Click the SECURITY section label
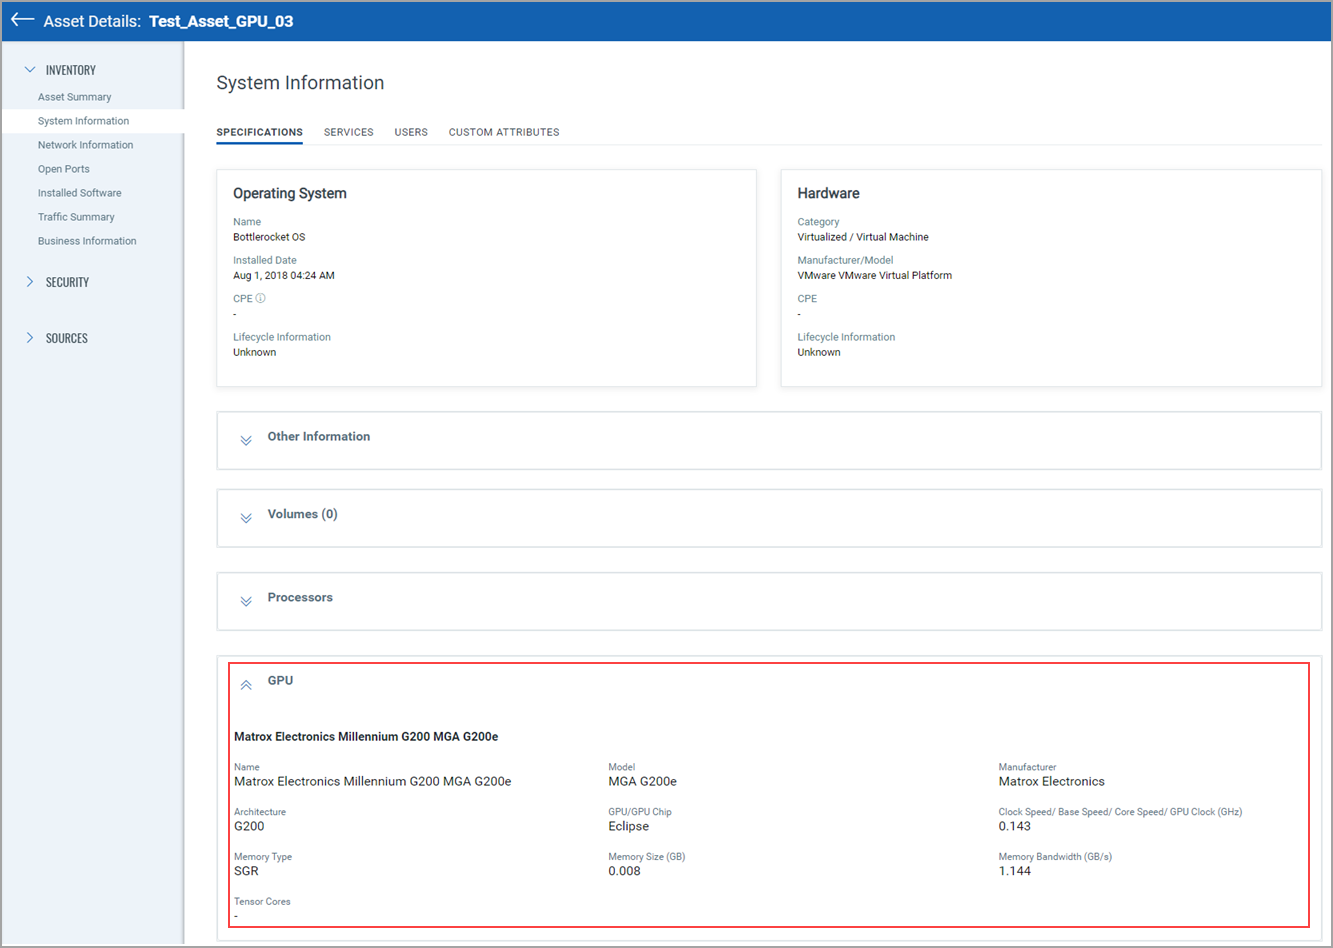 click(67, 282)
